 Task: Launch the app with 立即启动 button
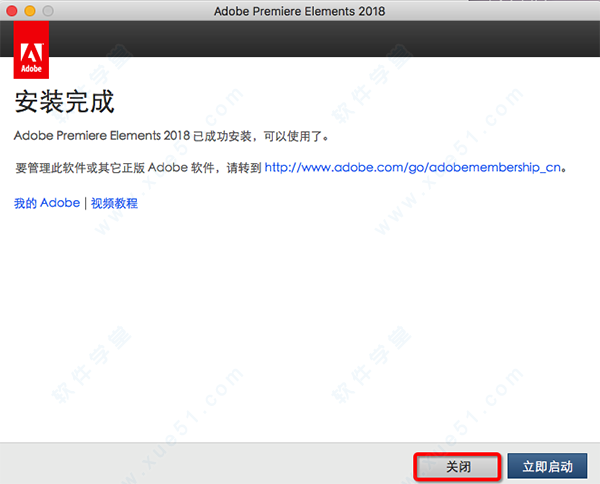tap(547, 466)
